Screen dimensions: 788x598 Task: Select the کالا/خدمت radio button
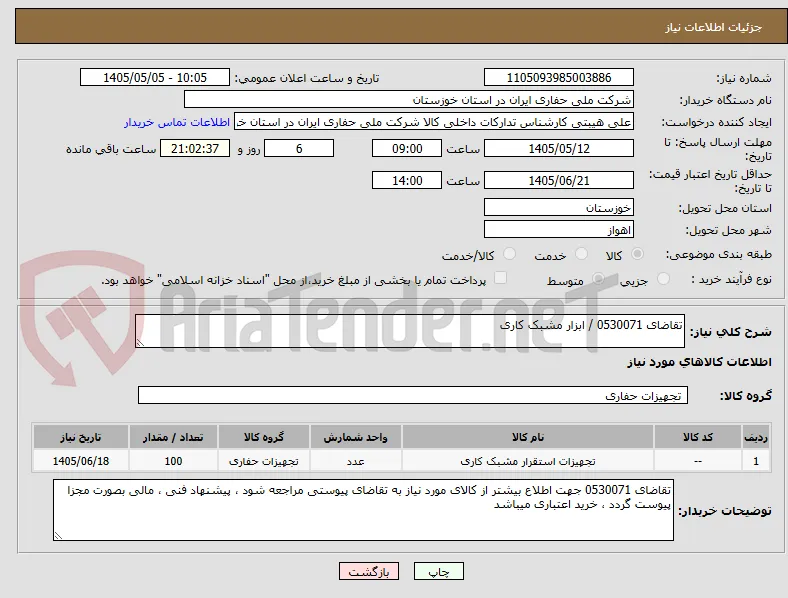click(510, 254)
